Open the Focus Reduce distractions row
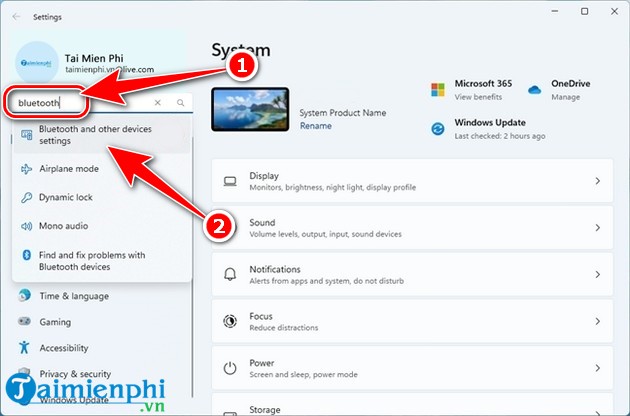 click(x=412, y=321)
